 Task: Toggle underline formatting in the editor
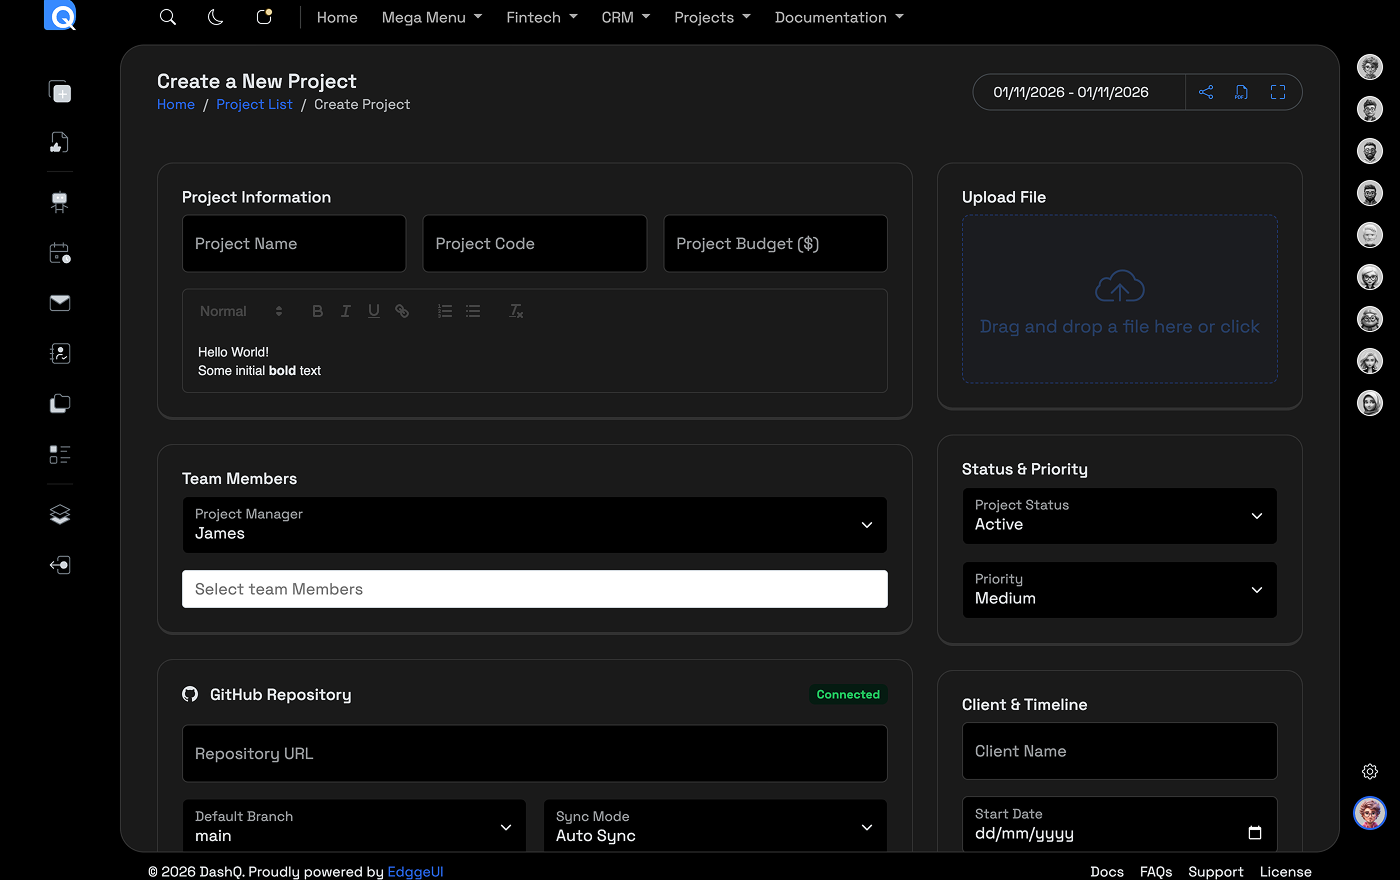[373, 311]
